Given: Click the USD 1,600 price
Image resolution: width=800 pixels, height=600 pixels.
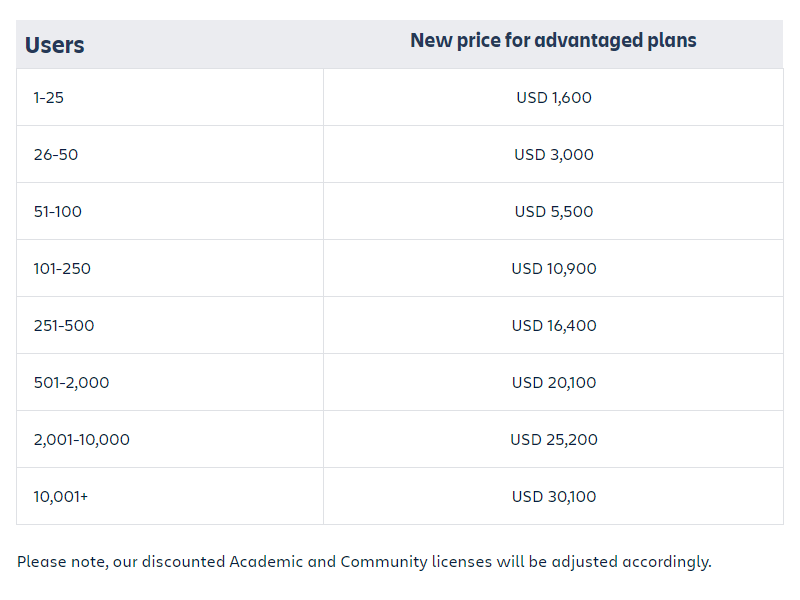Looking at the screenshot, I should point(554,98).
